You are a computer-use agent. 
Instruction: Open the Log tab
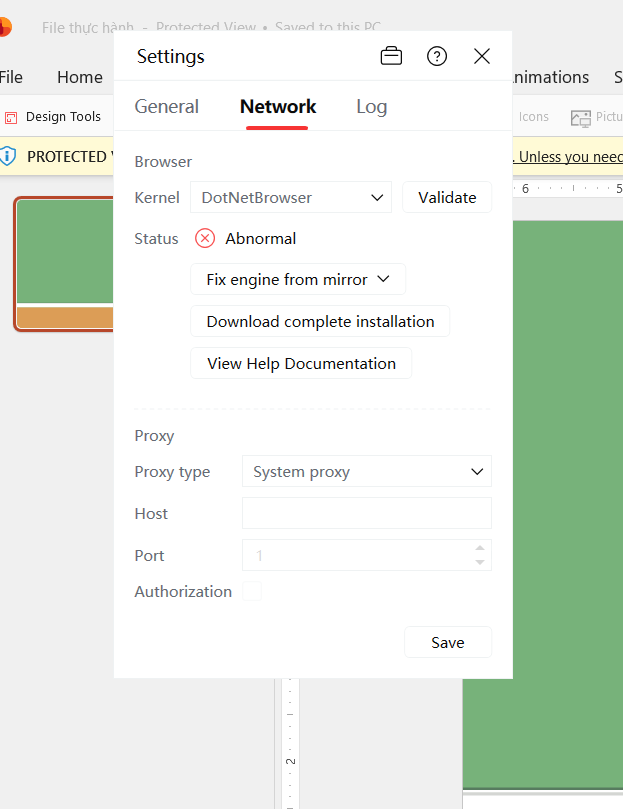(x=371, y=106)
